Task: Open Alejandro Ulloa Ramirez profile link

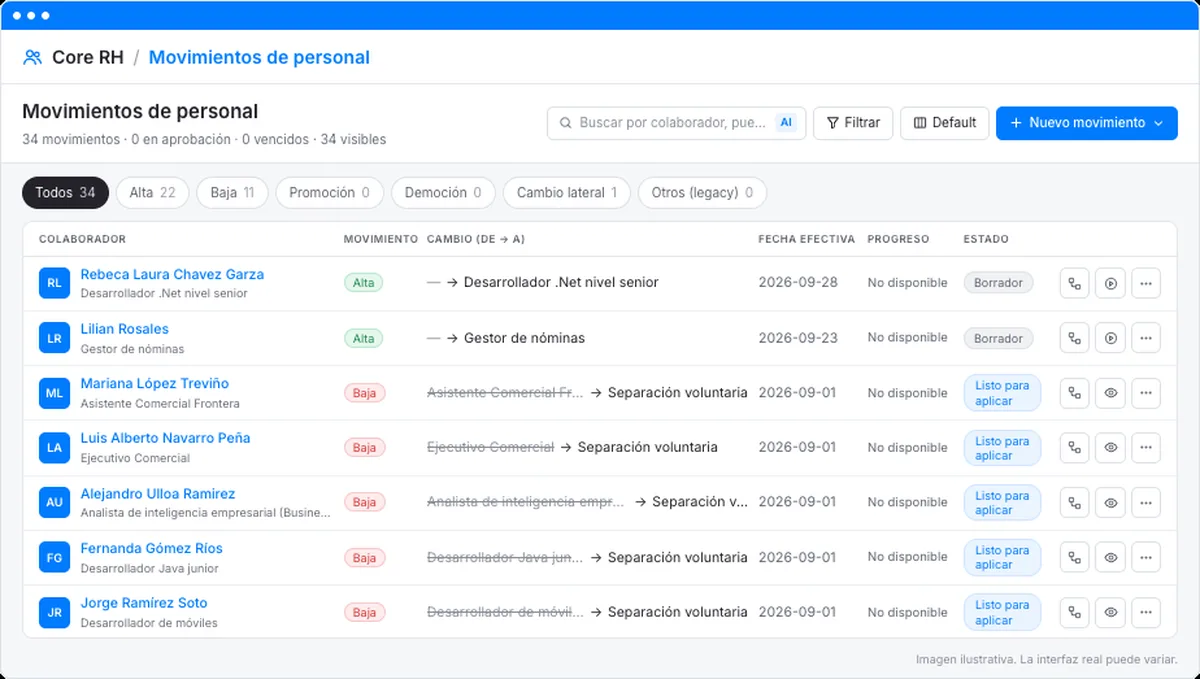Action: (157, 494)
